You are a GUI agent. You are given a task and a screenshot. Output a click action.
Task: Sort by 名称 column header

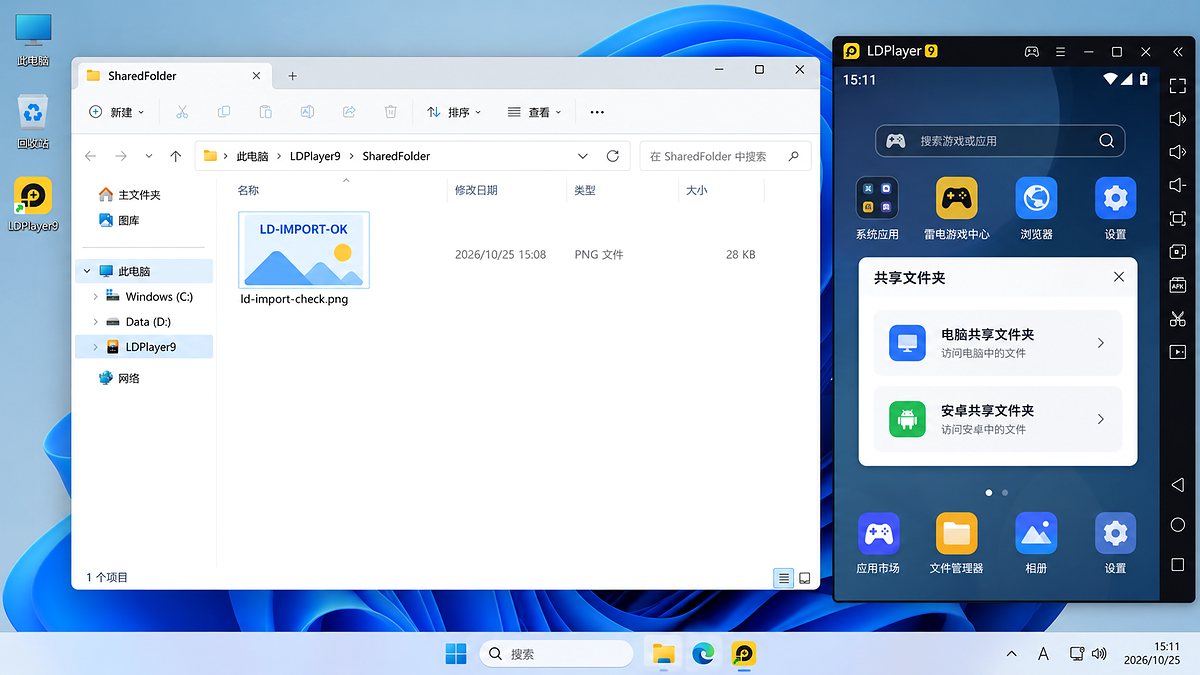tap(248, 190)
